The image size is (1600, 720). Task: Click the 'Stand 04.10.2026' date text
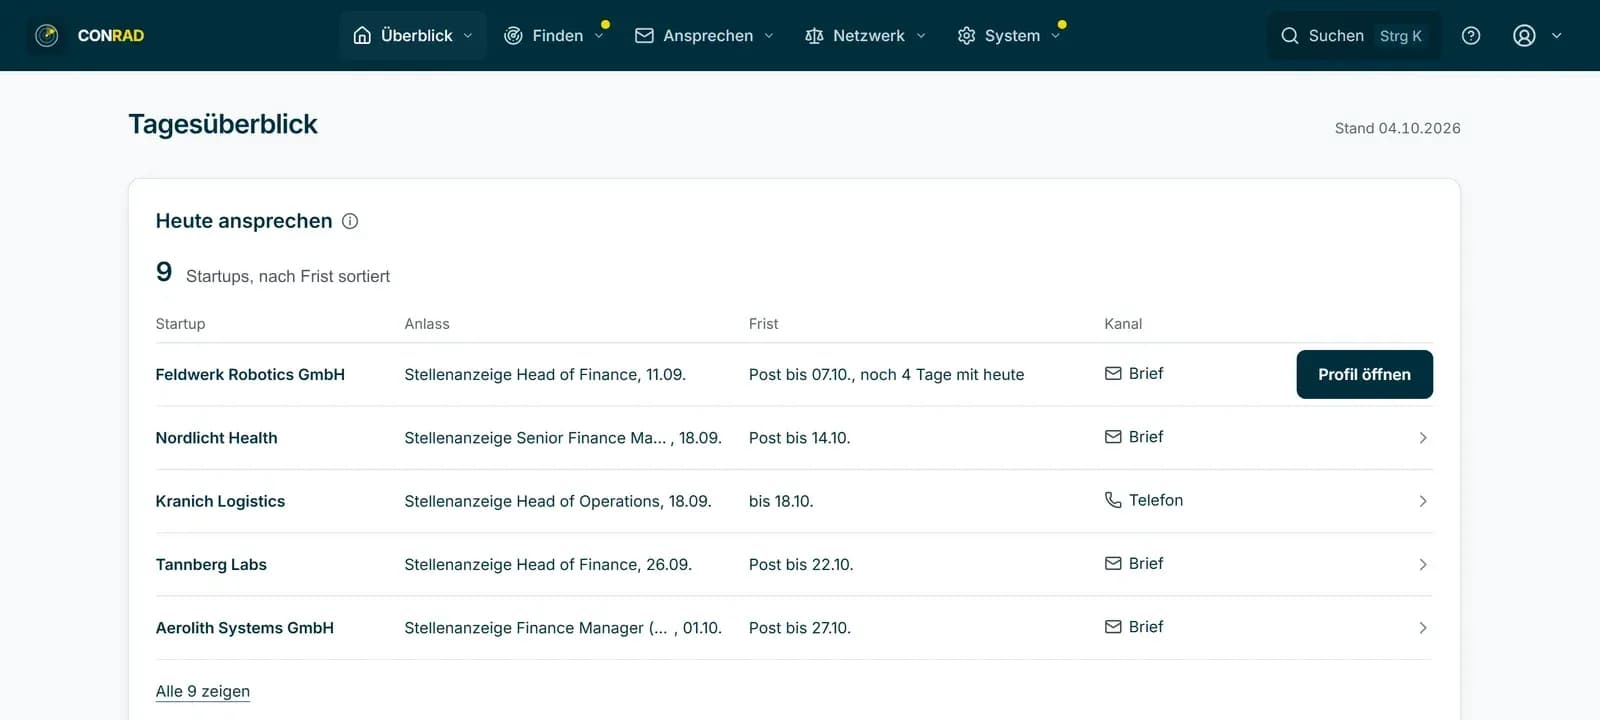tap(1398, 128)
